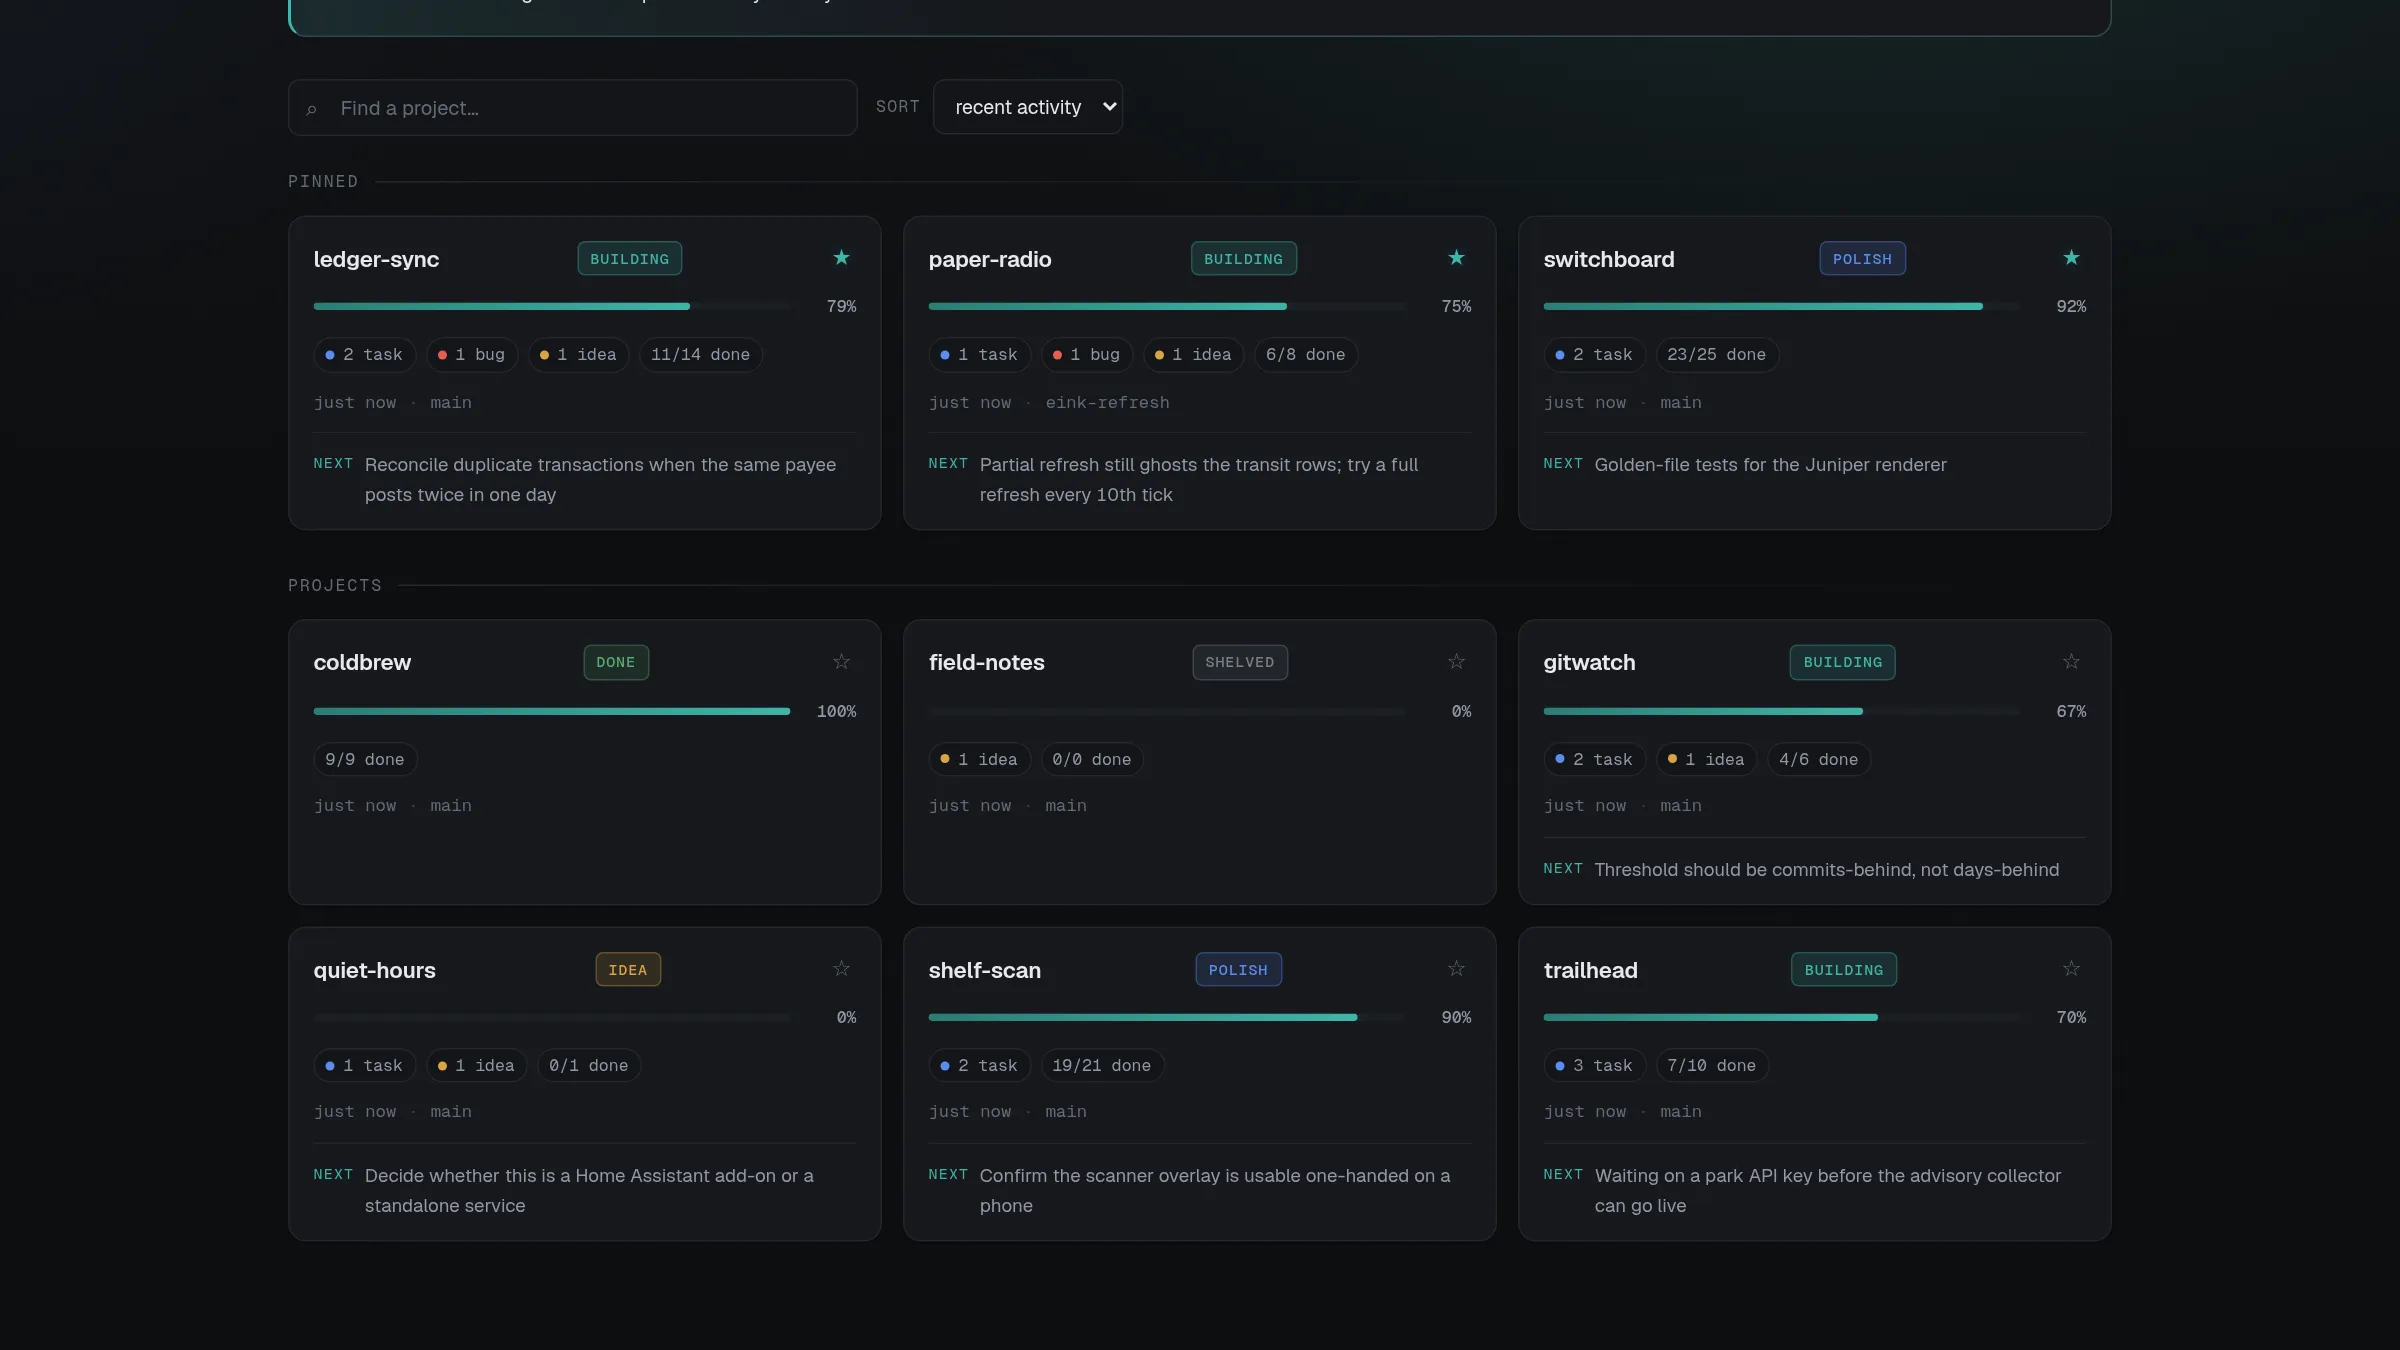Click the '23/25 done' chip
The width and height of the screenshot is (2400, 1350).
(x=1716, y=355)
